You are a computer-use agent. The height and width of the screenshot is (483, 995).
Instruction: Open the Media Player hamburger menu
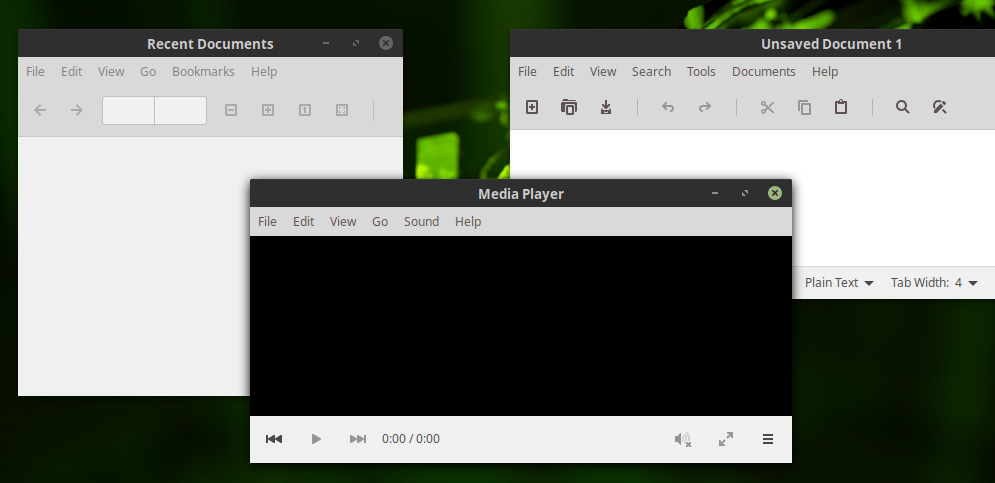click(768, 439)
